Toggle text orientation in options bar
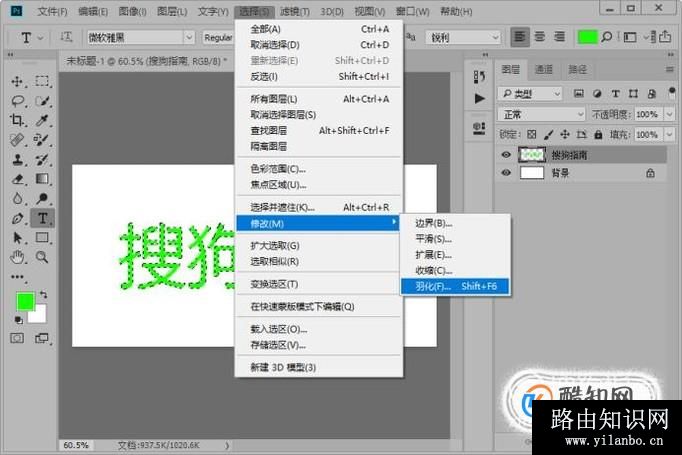Image resolution: width=682 pixels, height=455 pixels. [66, 37]
